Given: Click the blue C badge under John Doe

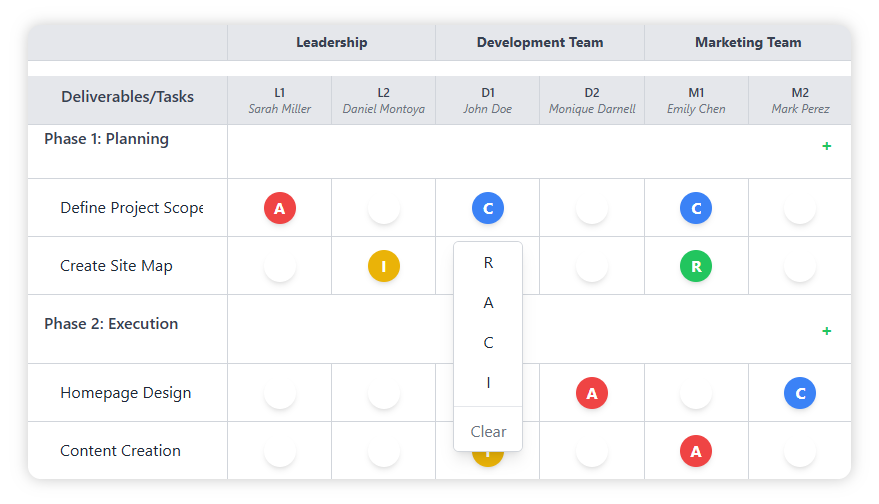Looking at the screenshot, I should (488, 209).
